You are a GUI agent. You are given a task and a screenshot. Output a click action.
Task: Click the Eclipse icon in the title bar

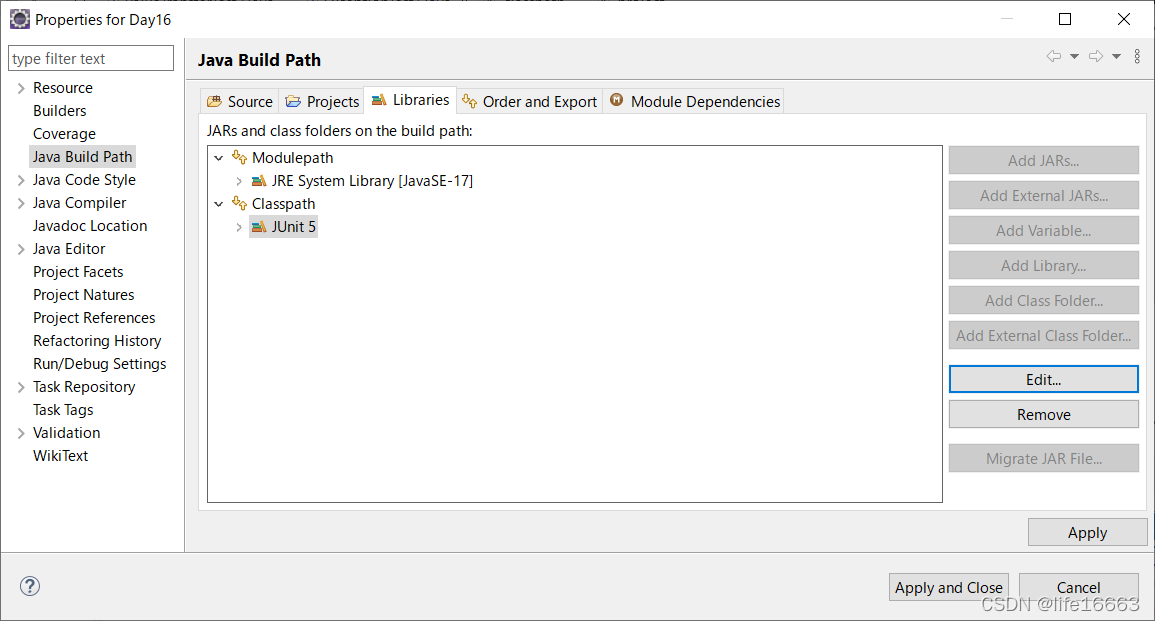point(19,18)
